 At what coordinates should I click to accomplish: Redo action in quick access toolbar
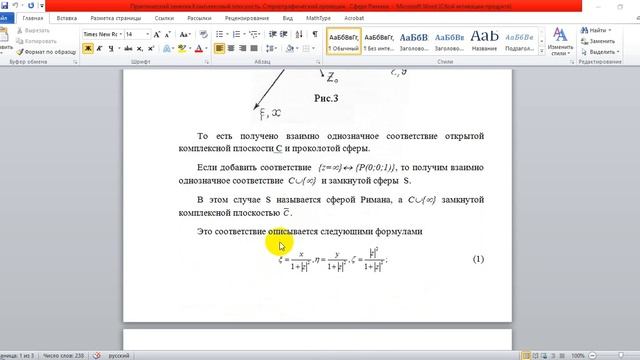(x=31, y=6)
